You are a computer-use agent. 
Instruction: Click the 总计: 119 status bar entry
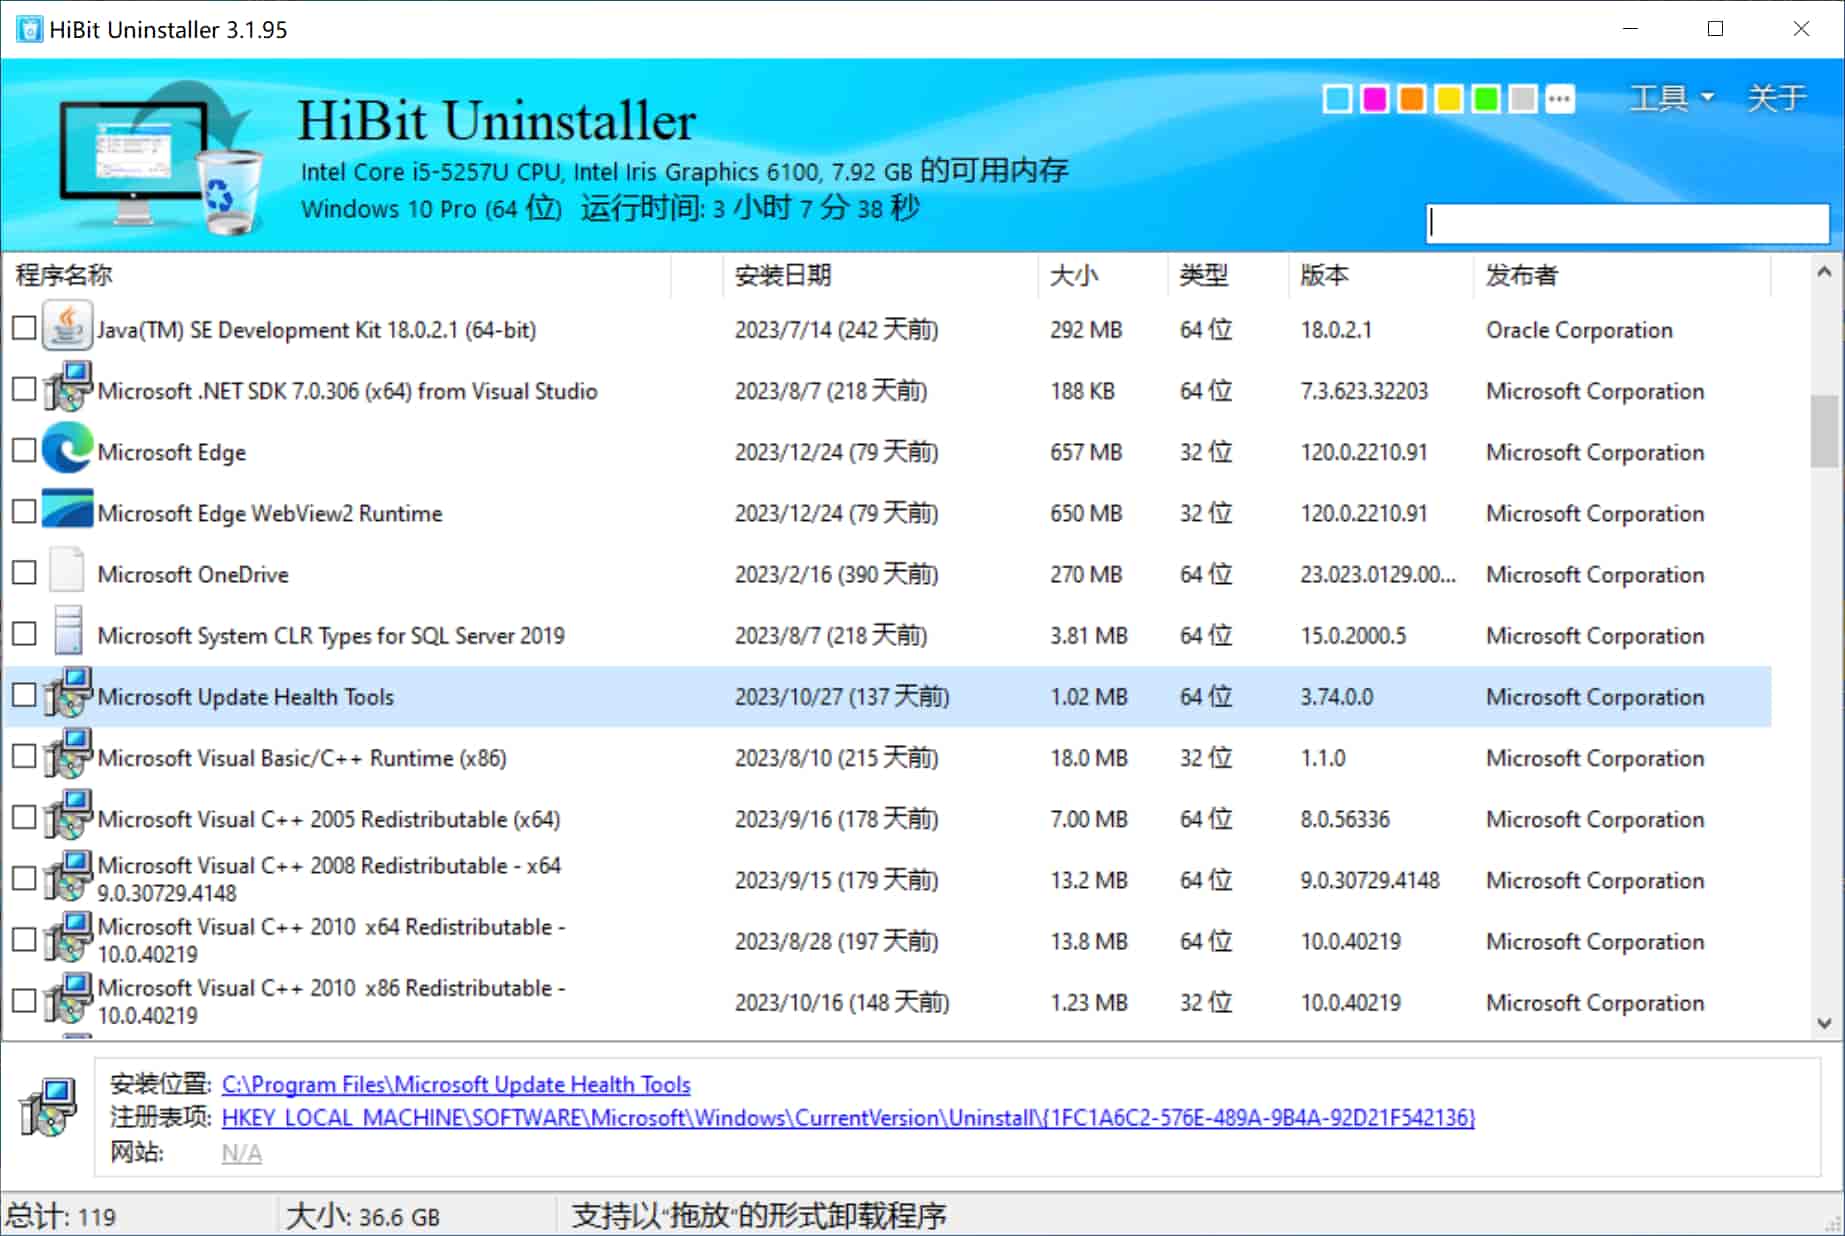coord(61,1216)
